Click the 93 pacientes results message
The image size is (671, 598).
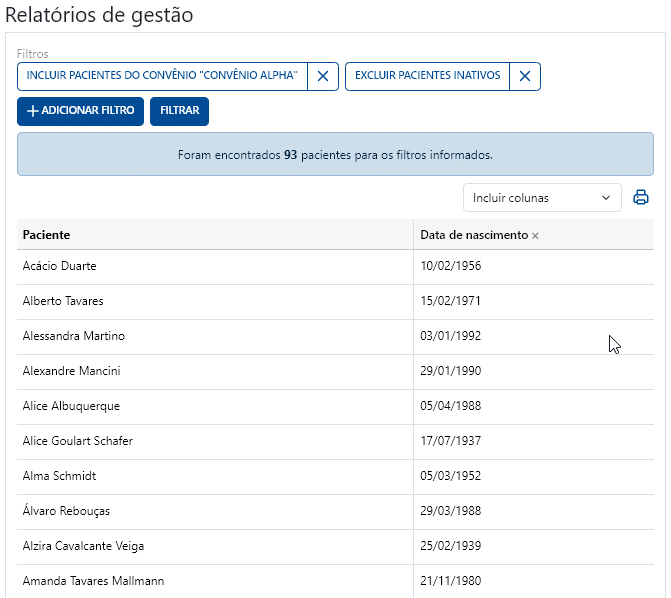coord(335,155)
